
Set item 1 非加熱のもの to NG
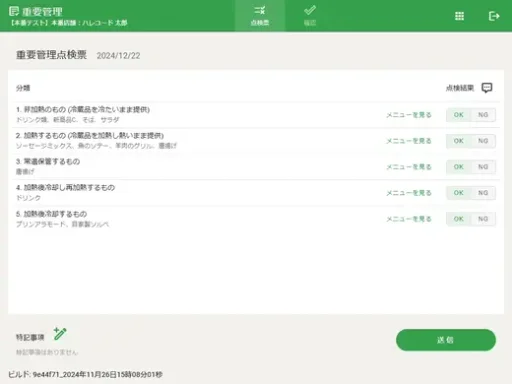483,115
